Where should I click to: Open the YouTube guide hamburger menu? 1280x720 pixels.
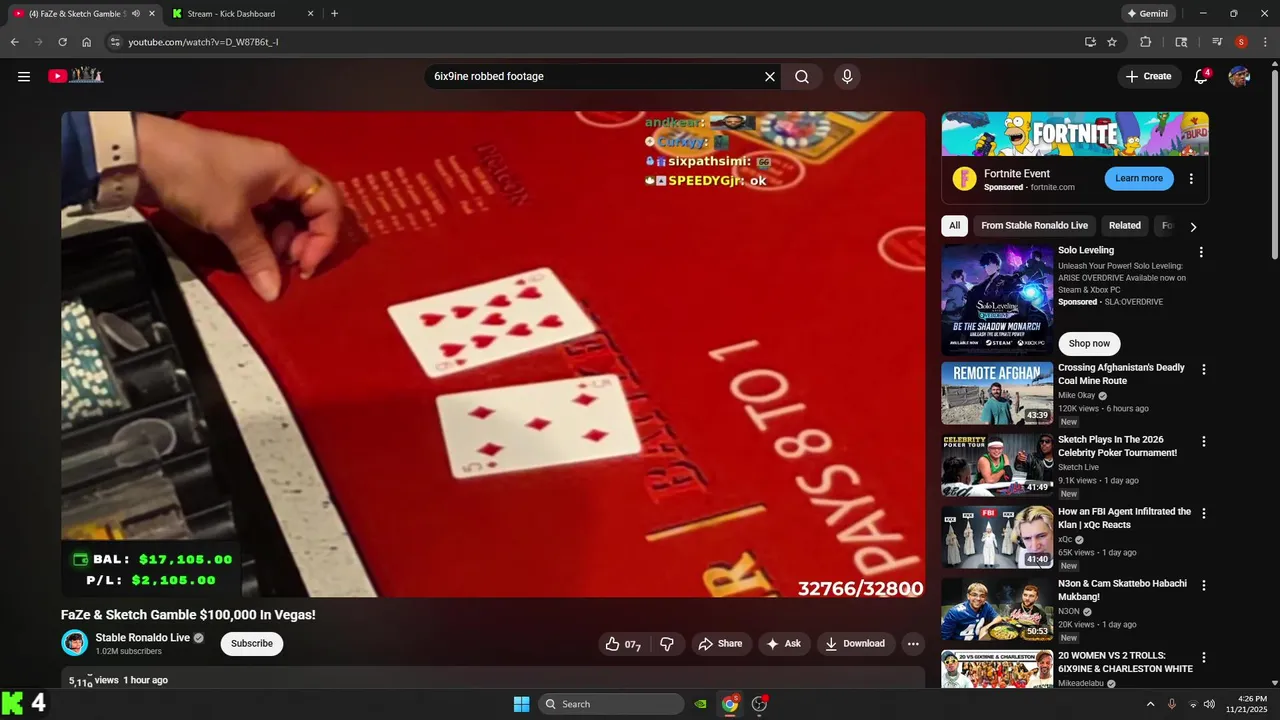24,76
